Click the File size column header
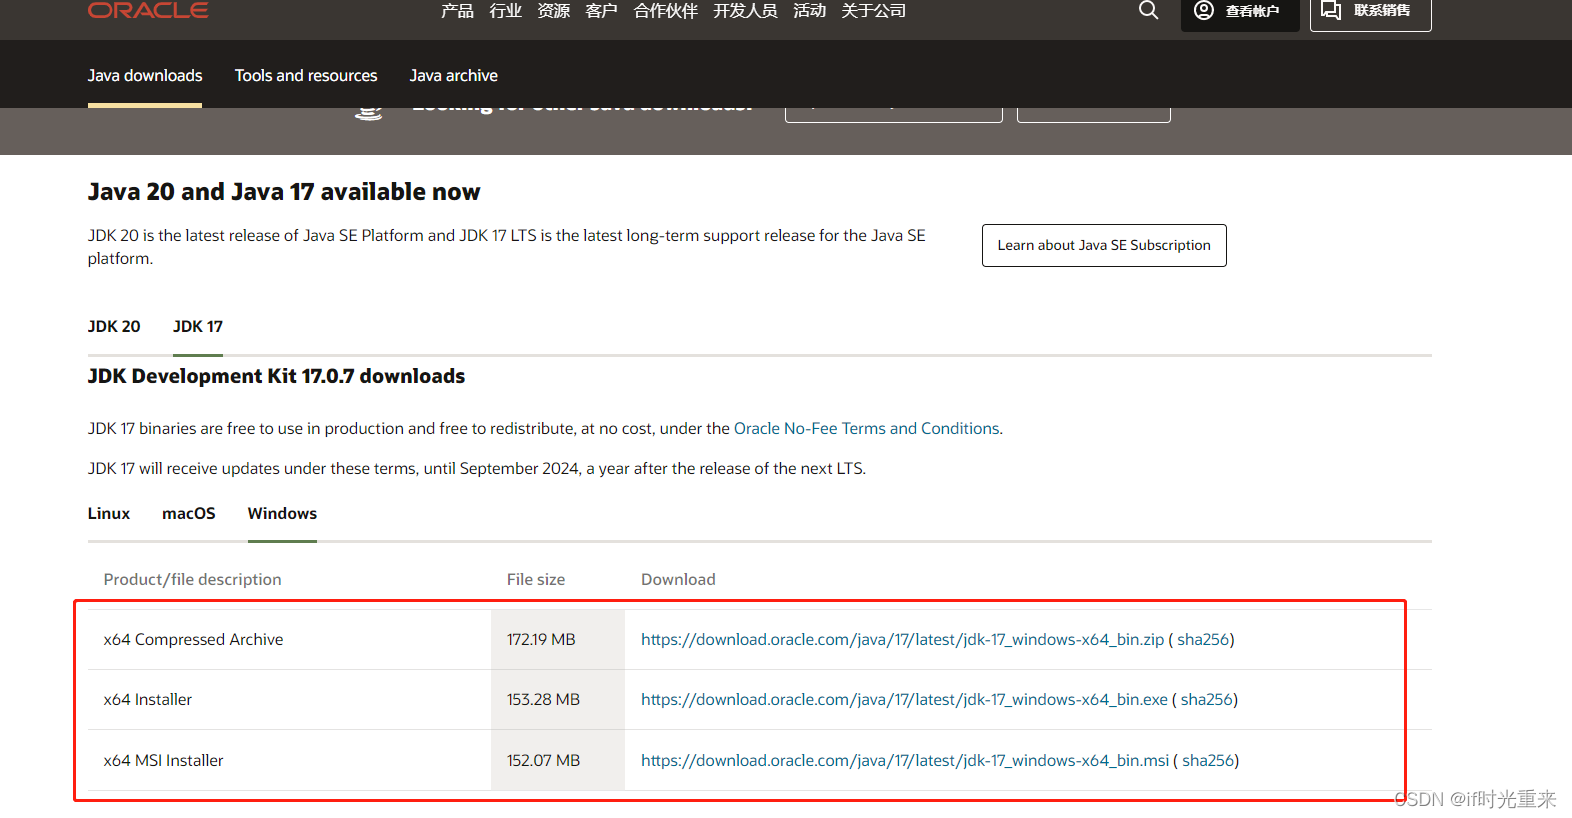Screen dimensions: 1572x818 [x=536, y=580]
